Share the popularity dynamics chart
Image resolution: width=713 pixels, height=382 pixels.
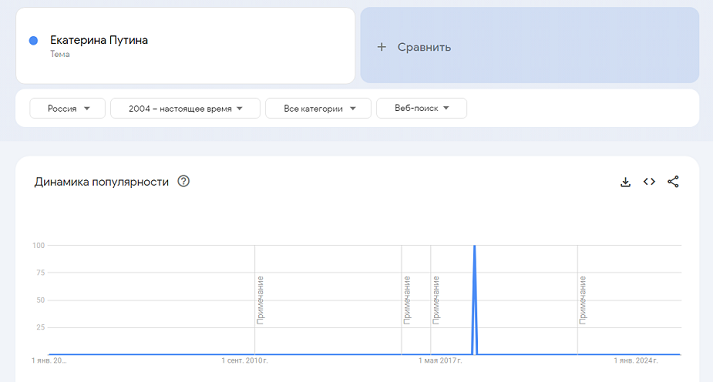pyautogui.click(x=673, y=181)
